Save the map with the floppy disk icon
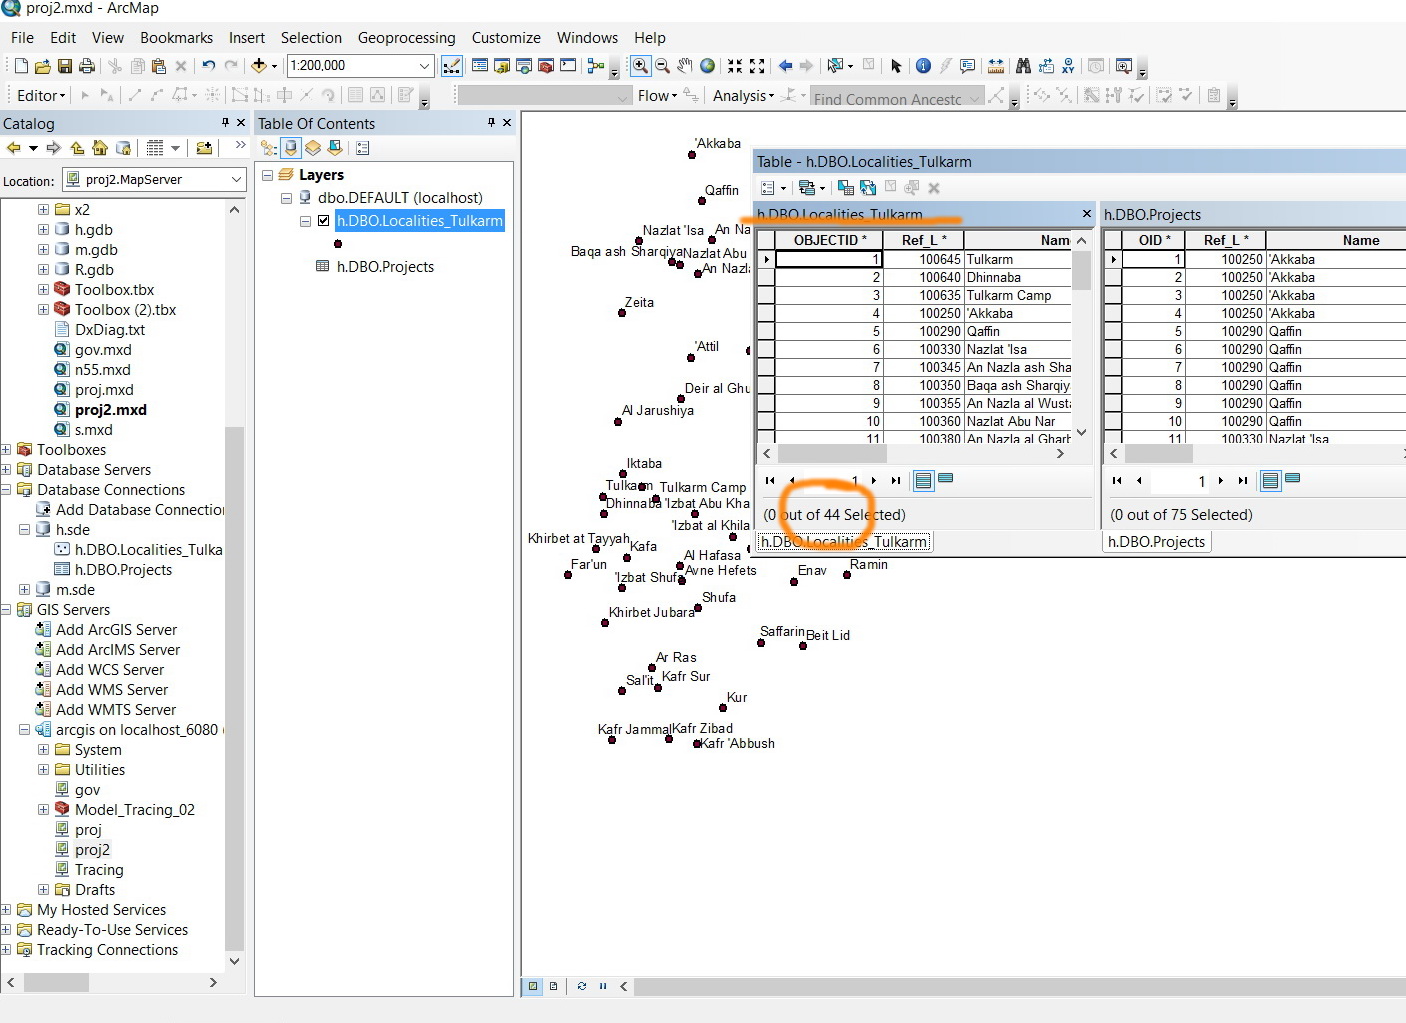 (x=64, y=66)
